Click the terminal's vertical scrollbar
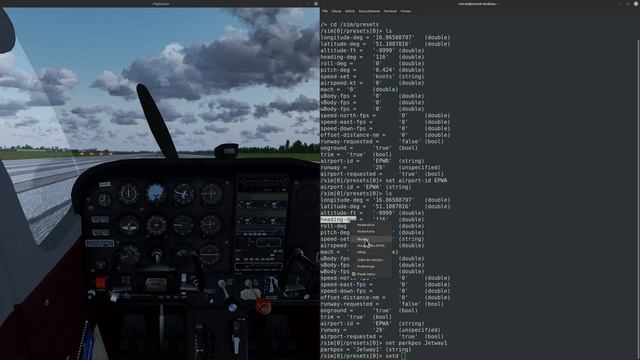Viewport: 640px width, 360px height. pyautogui.click(x=638, y=200)
